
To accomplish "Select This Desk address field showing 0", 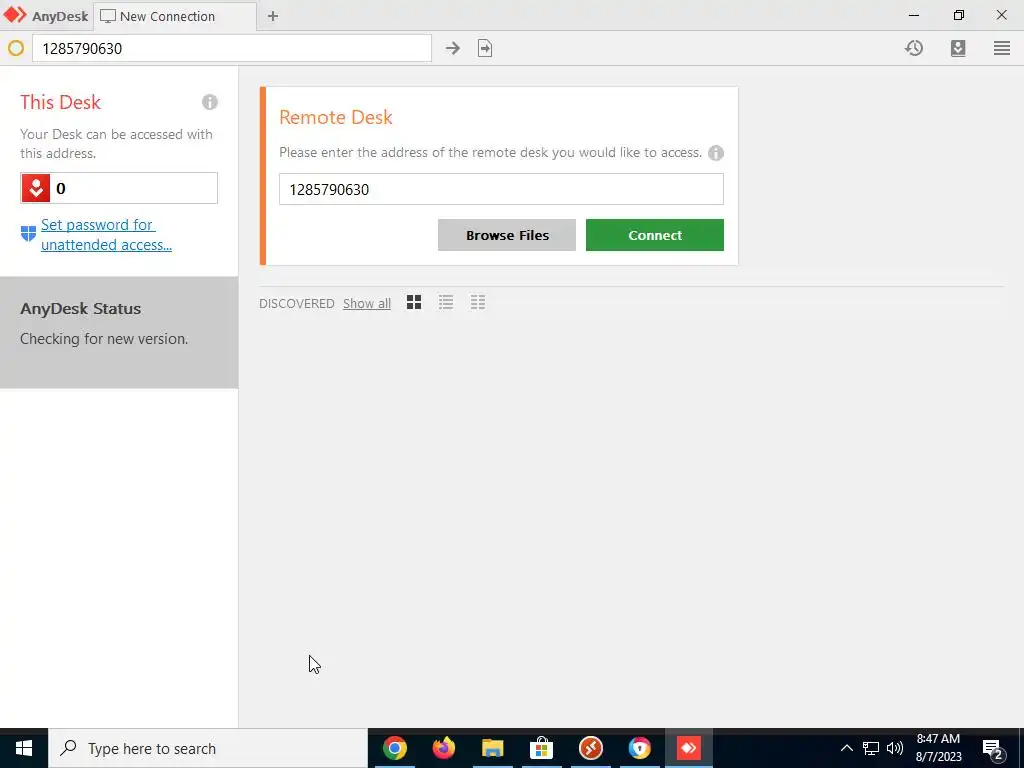I will (x=119, y=188).
